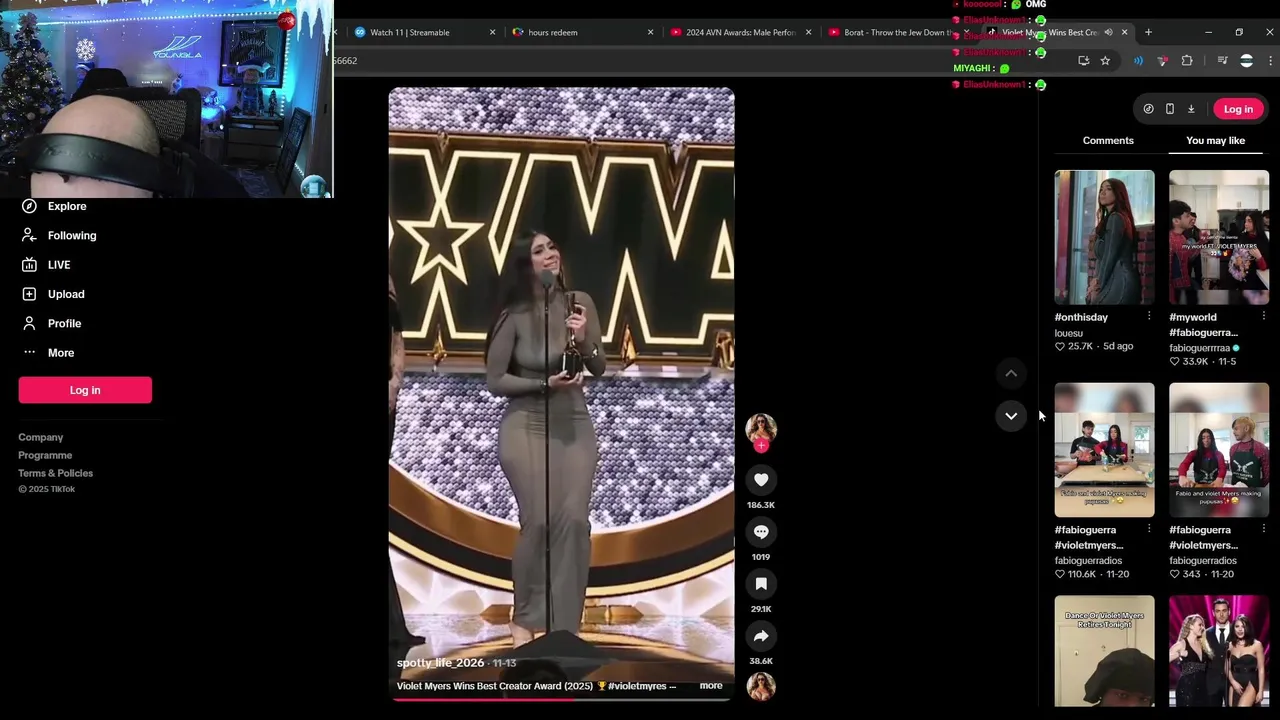Go to the next video with down chevron

click(1011, 416)
